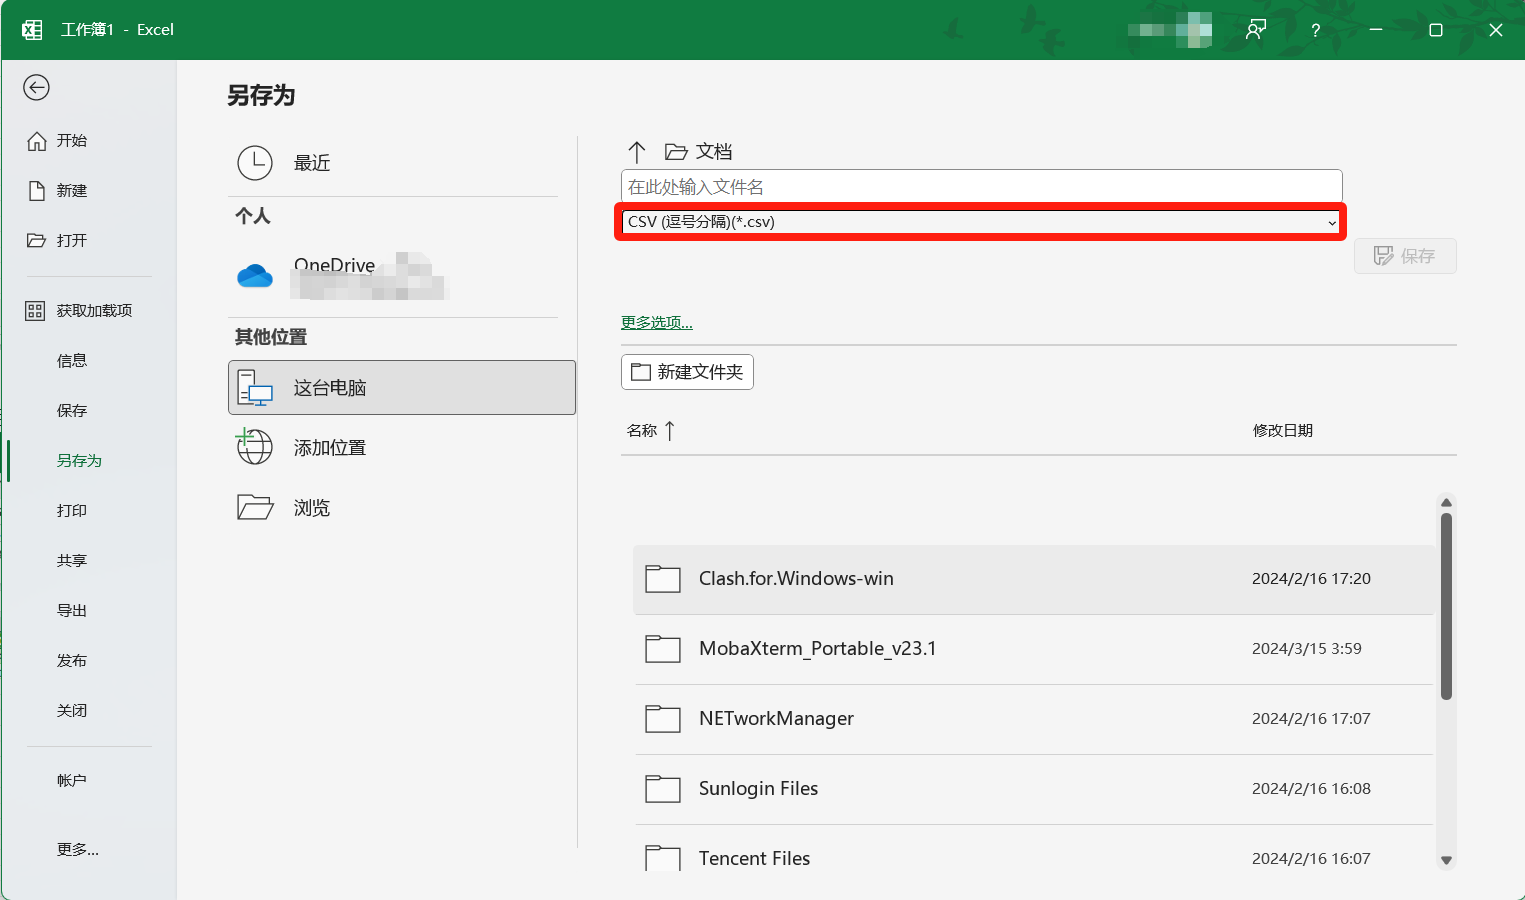Click the up arrow to go up one folder level
The width and height of the screenshot is (1525, 900).
[637, 152]
